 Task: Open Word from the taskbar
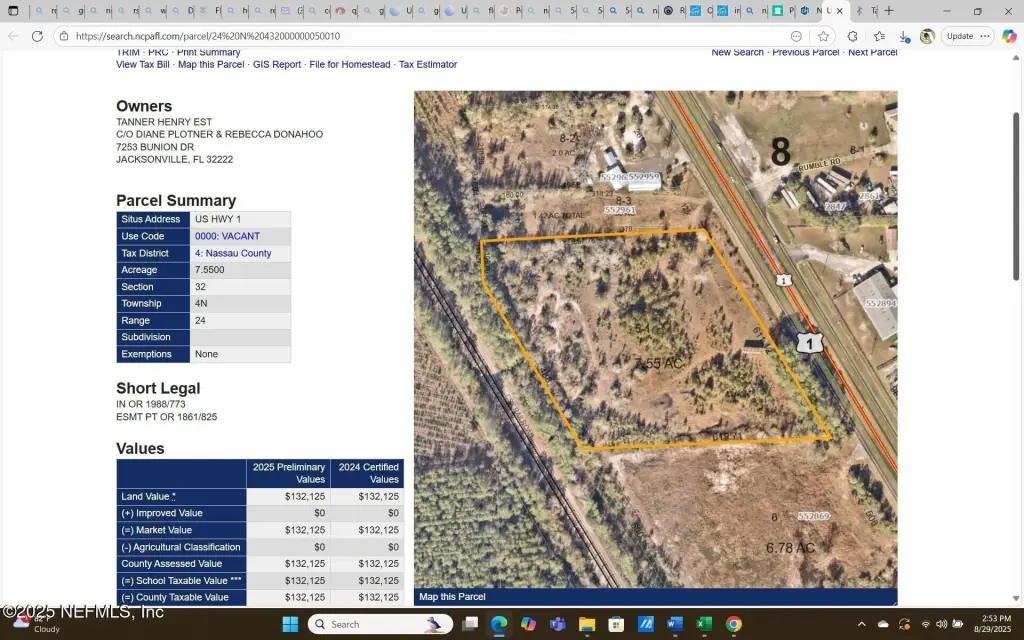(x=675, y=624)
